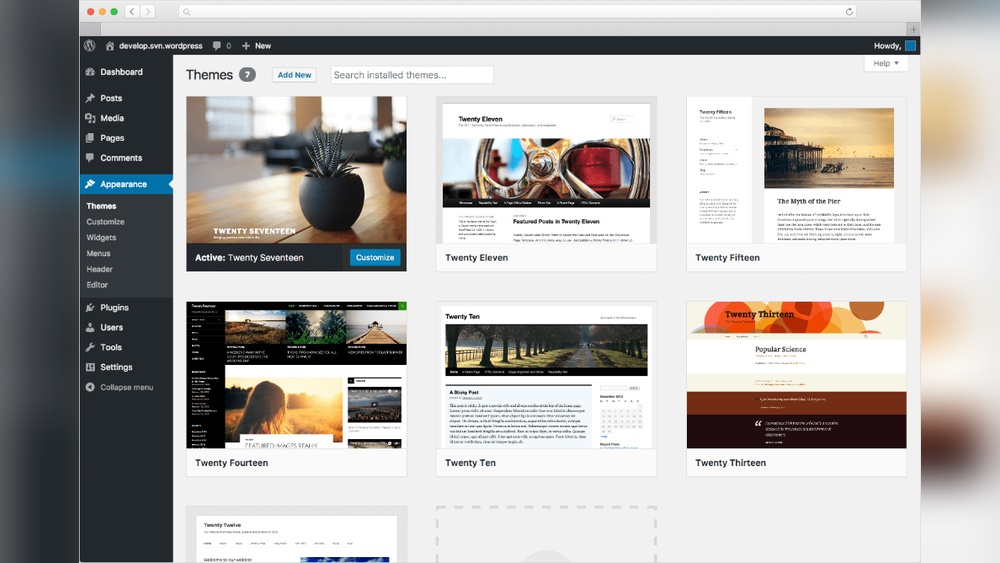Open a new browser tab with plus
This screenshot has height=563, width=1000.
tap(913, 29)
